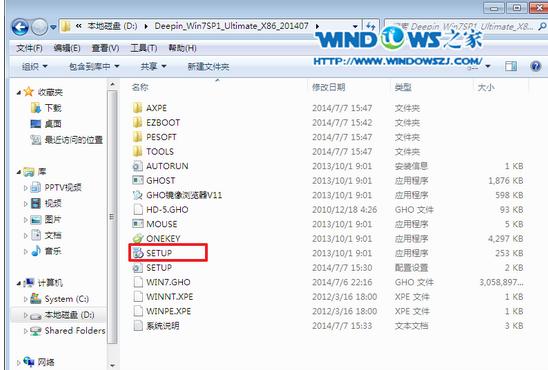The image size is (548, 370).
Task: Open the help question mark icon
Action: (535, 66)
